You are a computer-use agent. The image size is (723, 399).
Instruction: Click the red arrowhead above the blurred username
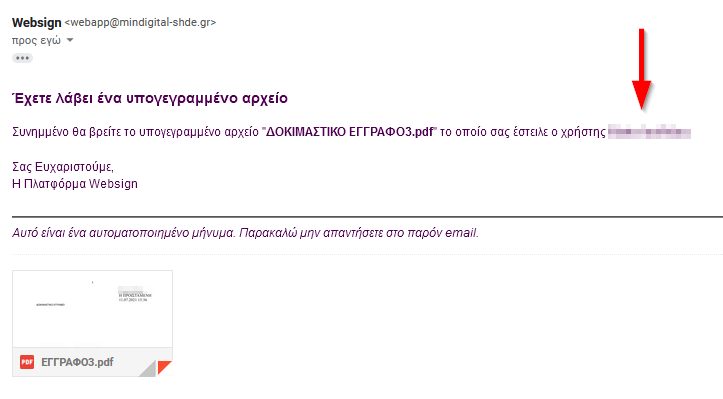pos(641,95)
